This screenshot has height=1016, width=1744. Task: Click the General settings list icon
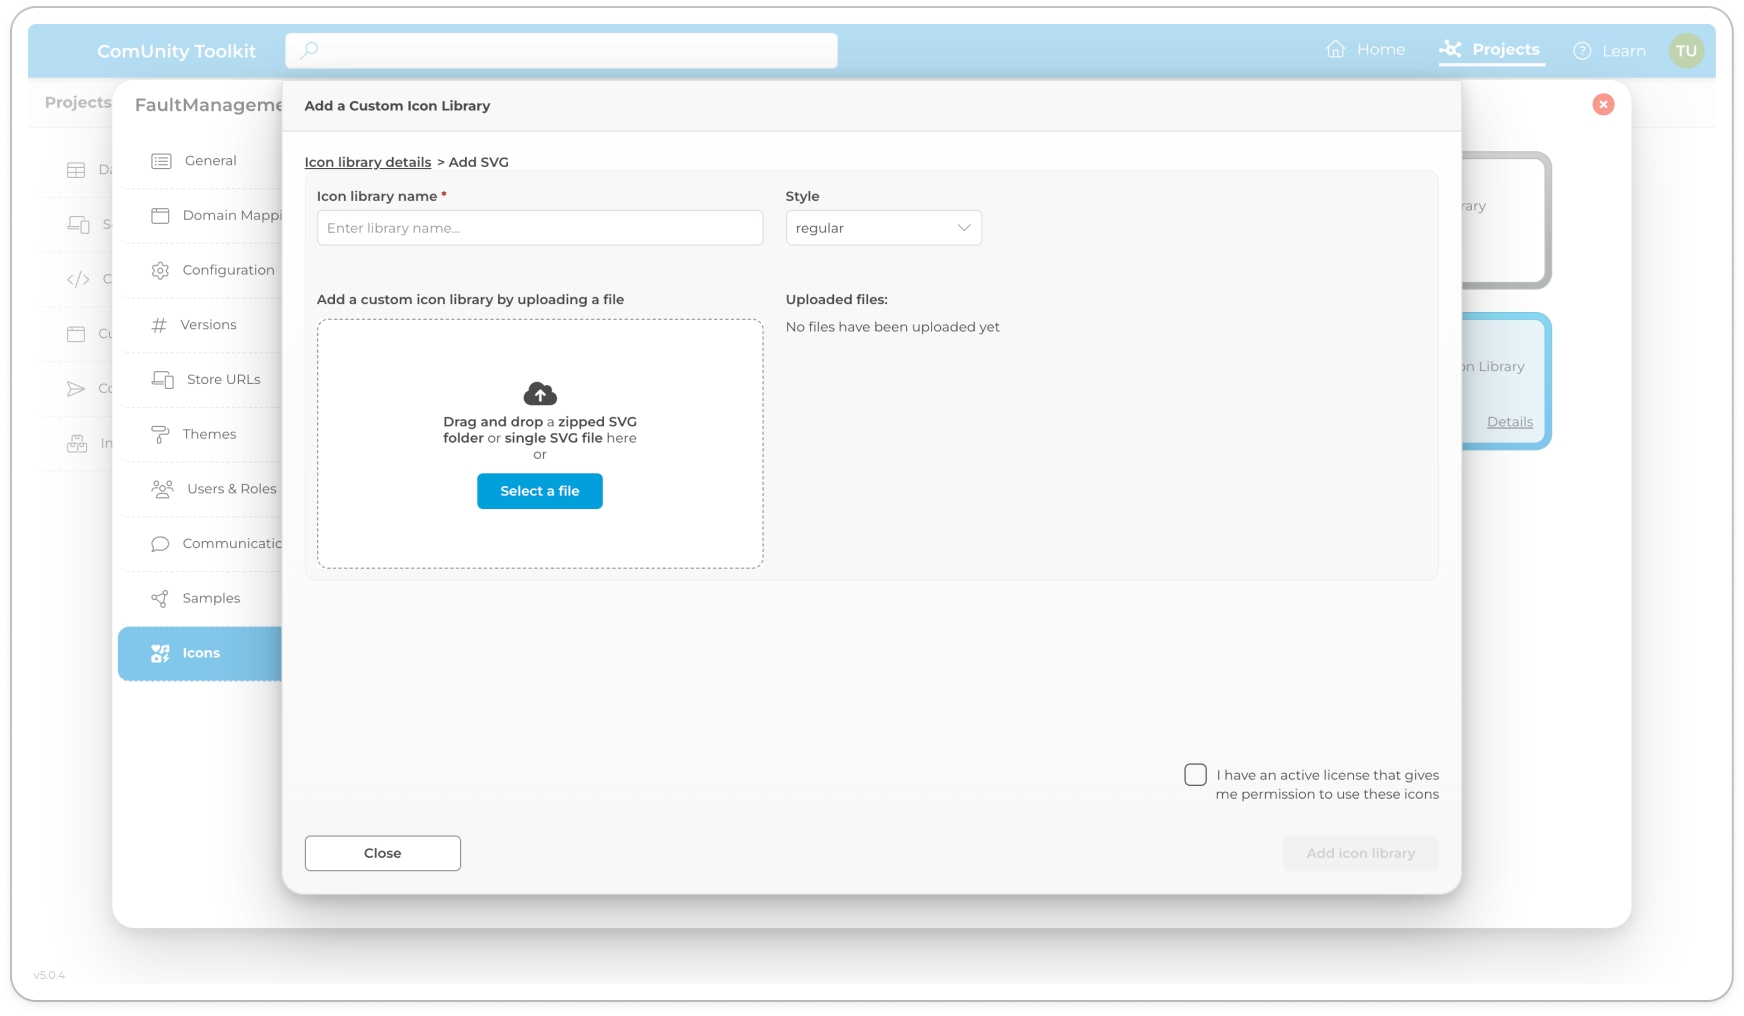[161, 161]
